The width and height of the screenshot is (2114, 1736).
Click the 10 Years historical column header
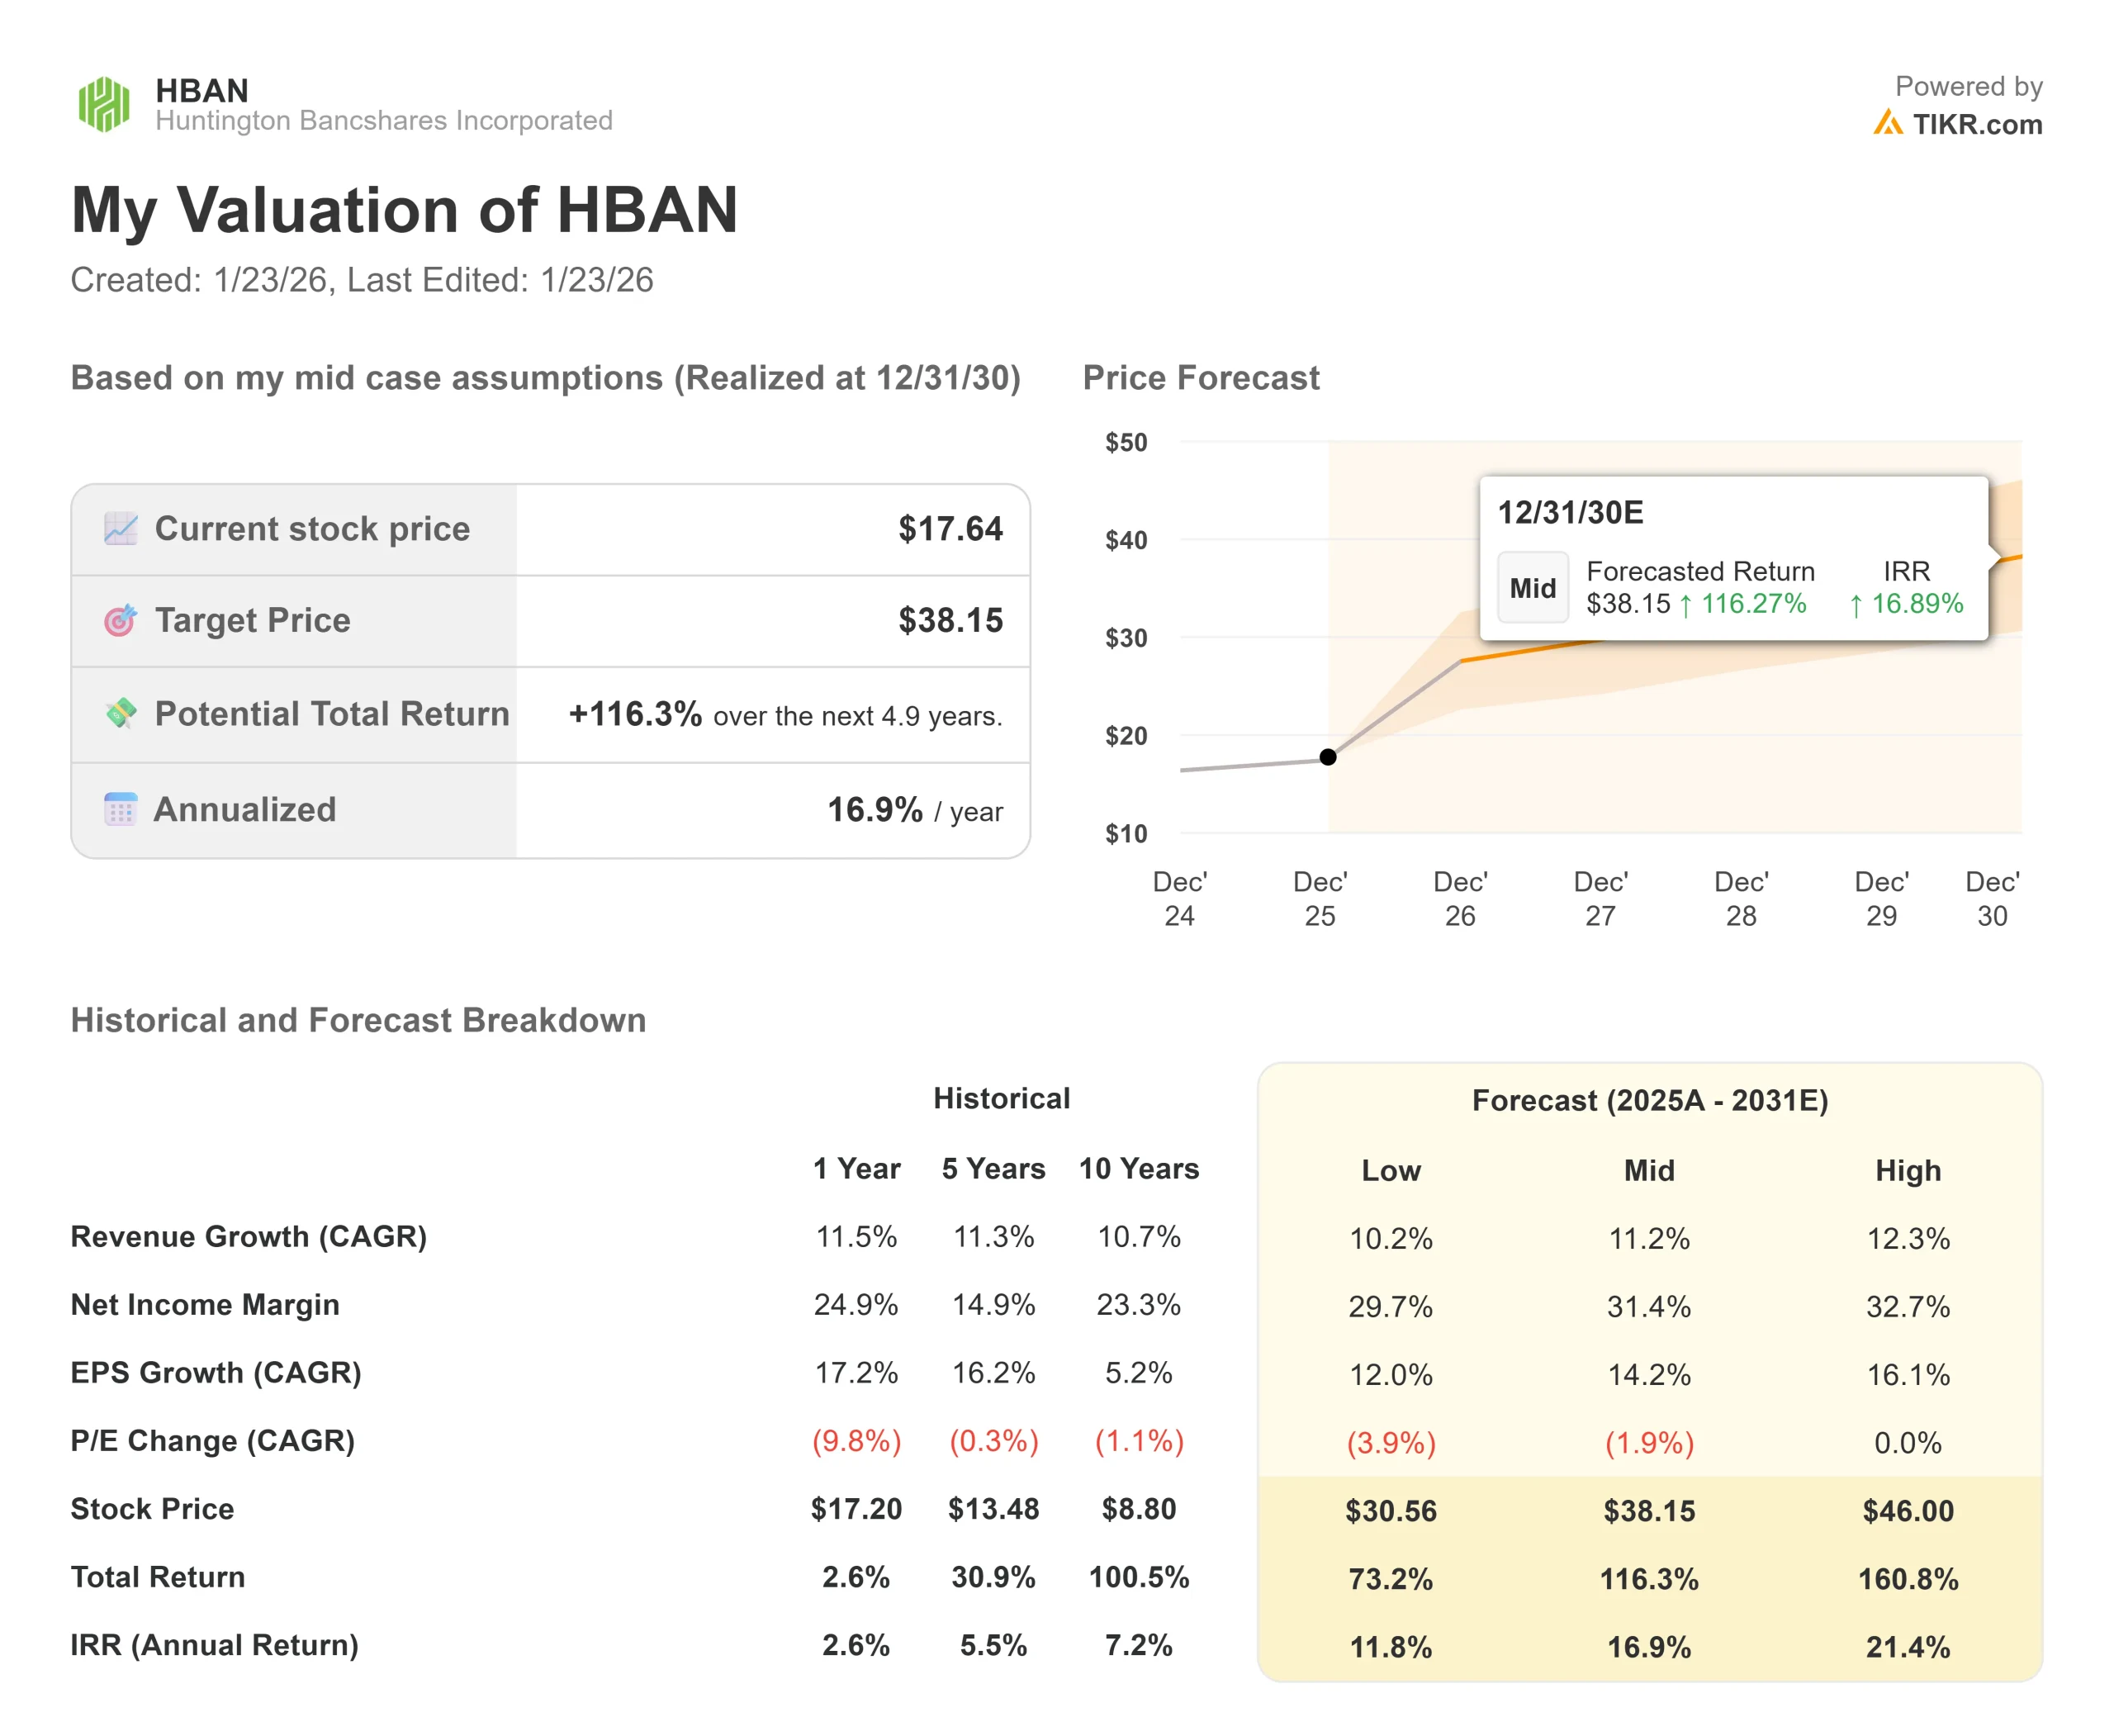[1138, 1168]
